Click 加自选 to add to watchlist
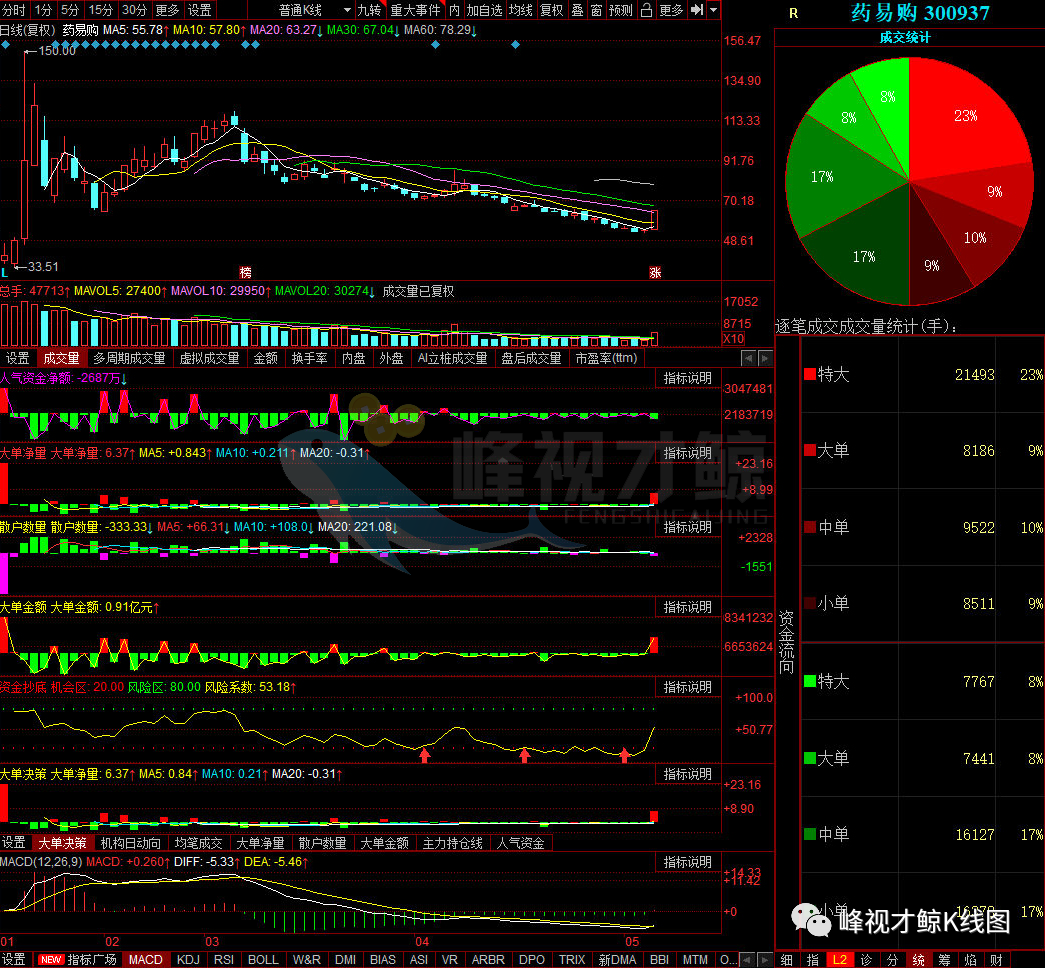 click(485, 10)
